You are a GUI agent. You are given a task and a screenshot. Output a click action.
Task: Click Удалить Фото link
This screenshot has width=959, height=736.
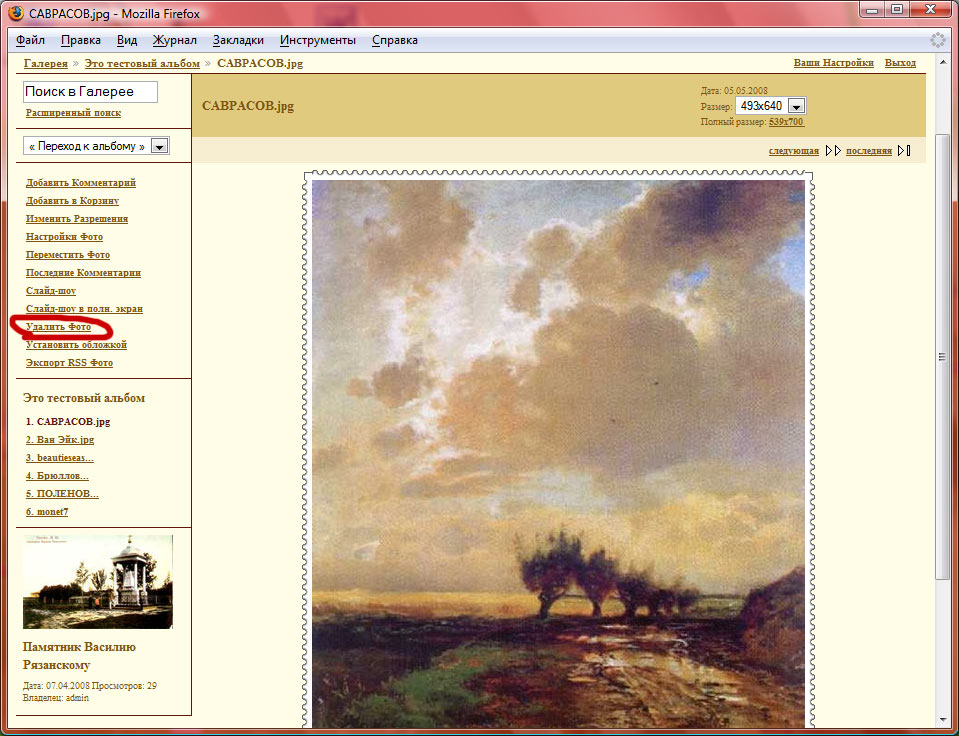coord(58,327)
